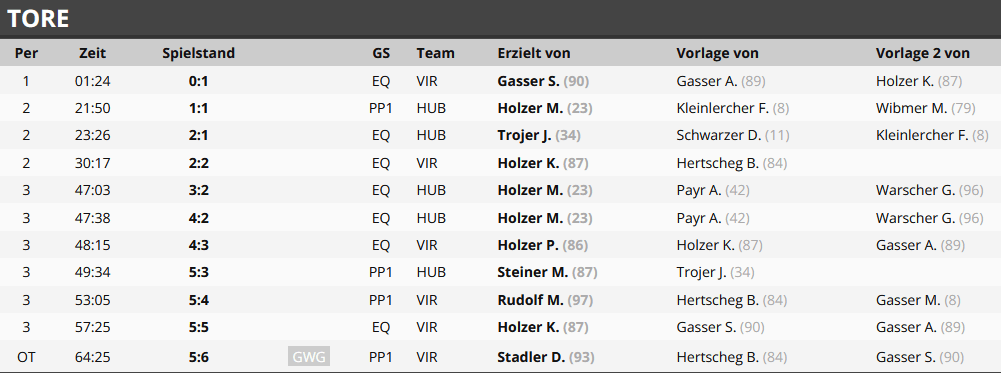Open scorer Gasser S. (90) player link
This screenshot has height=373, width=1001.
click(543, 81)
